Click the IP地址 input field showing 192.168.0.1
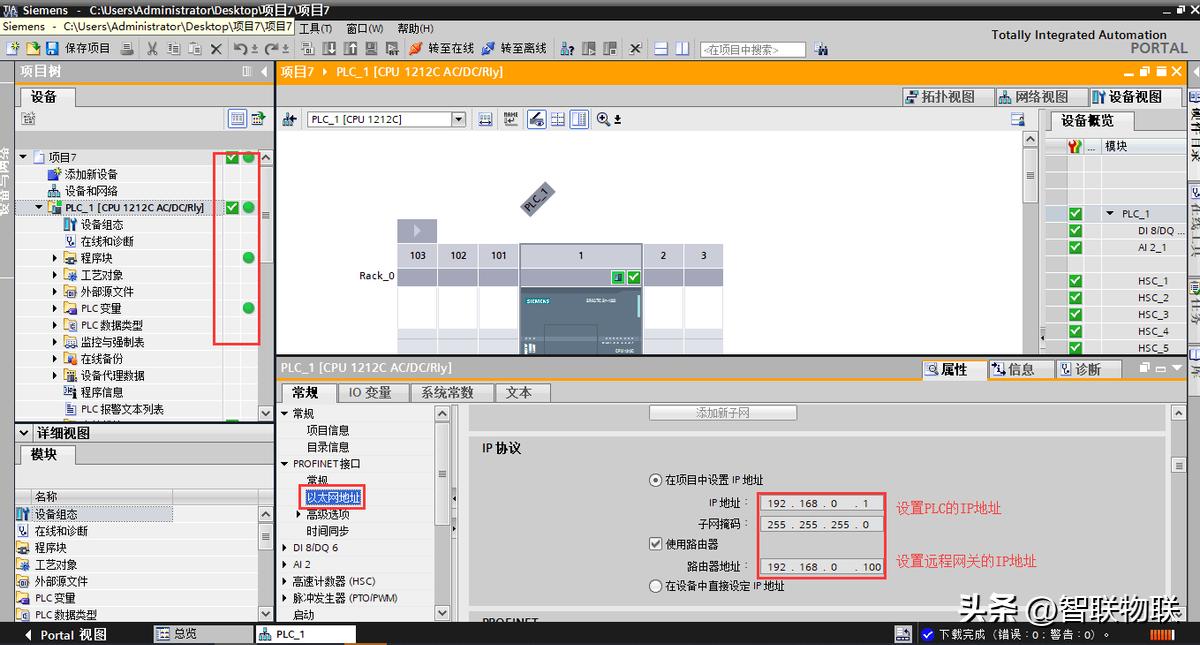Viewport: 1200px width, 645px height. click(820, 503)
